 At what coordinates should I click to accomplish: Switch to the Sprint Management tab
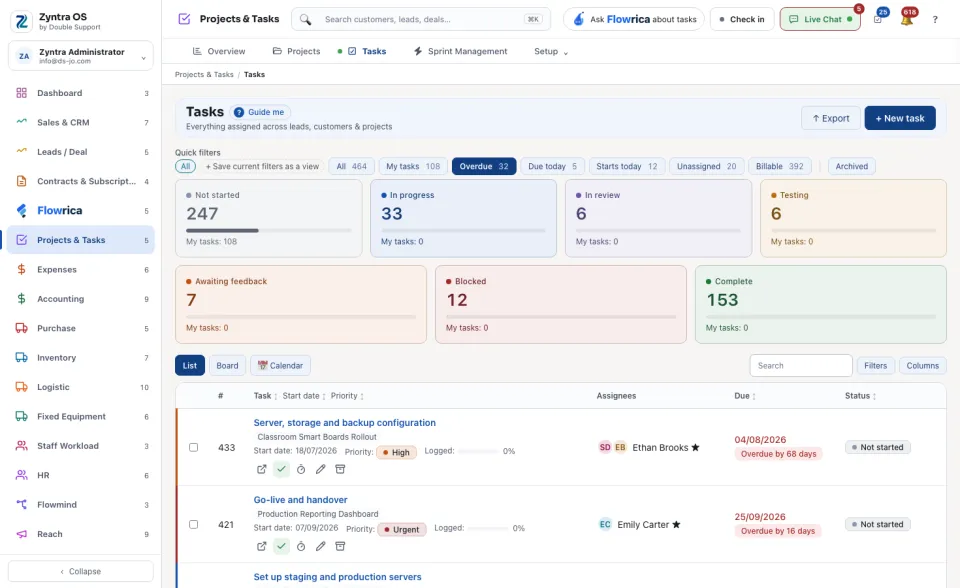pyautogui.click(x=460, y=51)
